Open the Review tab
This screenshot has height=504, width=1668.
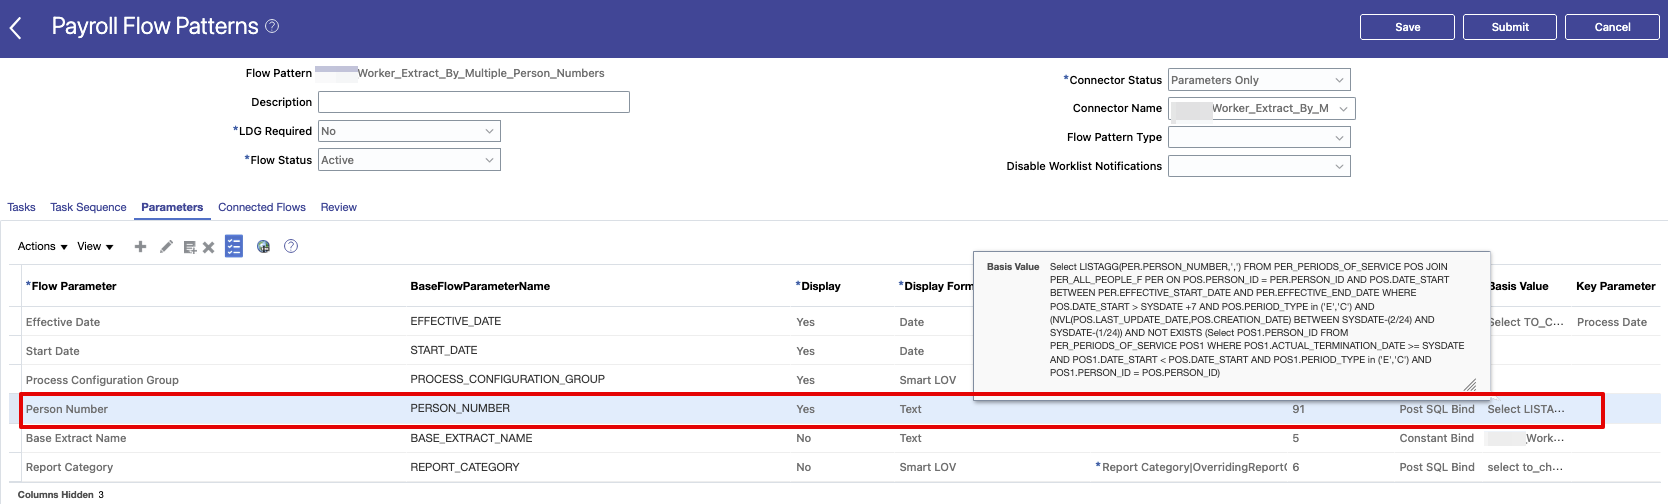point(338,207)
